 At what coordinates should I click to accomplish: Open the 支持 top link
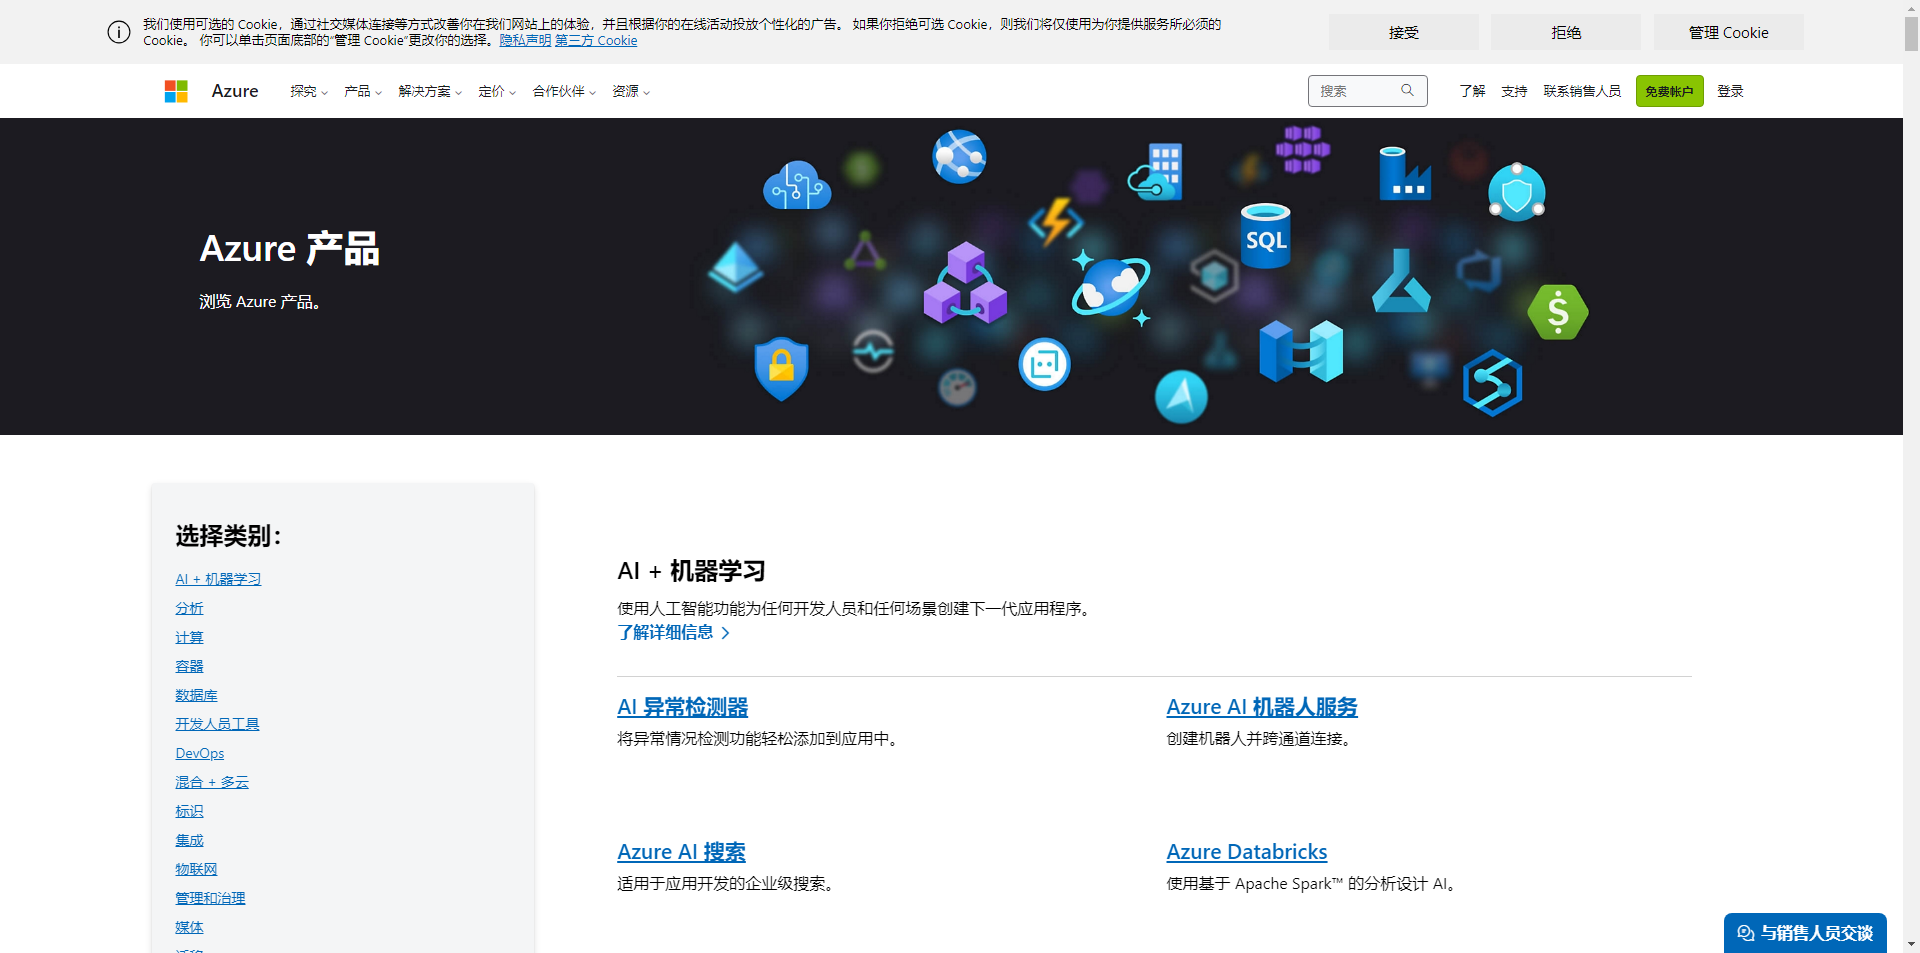pyautogui.click(x=1514, y=91)
